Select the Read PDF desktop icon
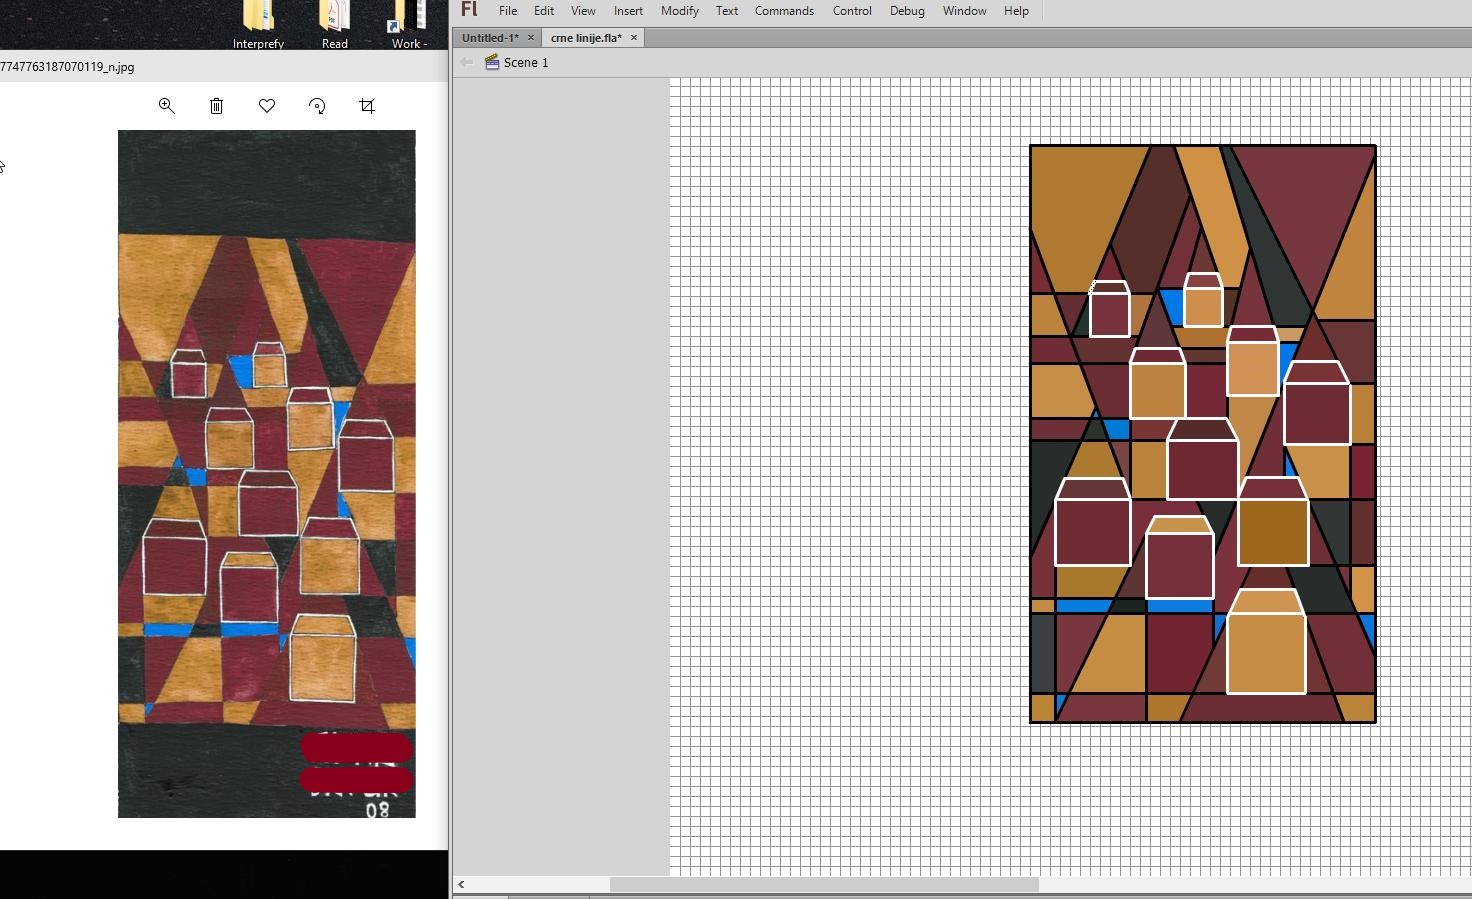Viewport: 1472px width, 899px height. [x=335, y=25]
